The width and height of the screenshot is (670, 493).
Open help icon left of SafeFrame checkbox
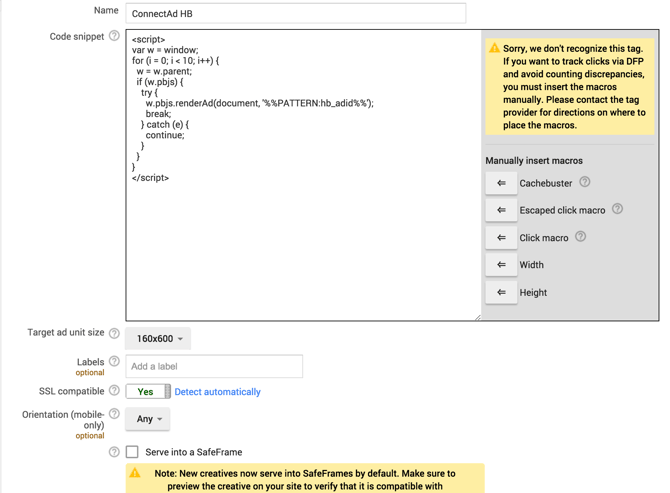114,452
